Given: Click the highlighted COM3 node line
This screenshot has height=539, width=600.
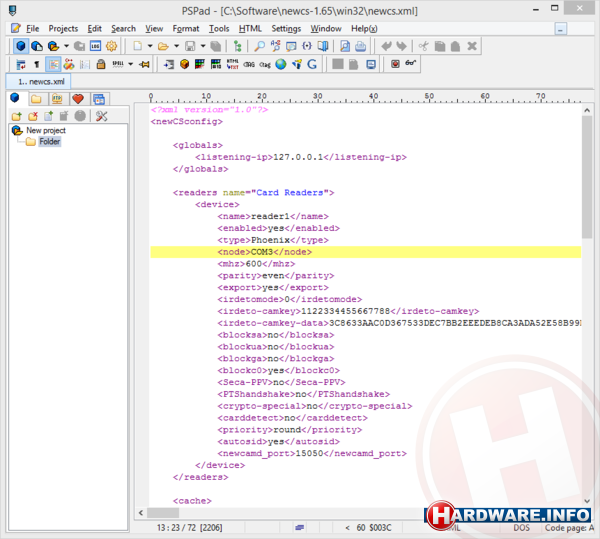Looking at the screenshot, I should [365, 252].
